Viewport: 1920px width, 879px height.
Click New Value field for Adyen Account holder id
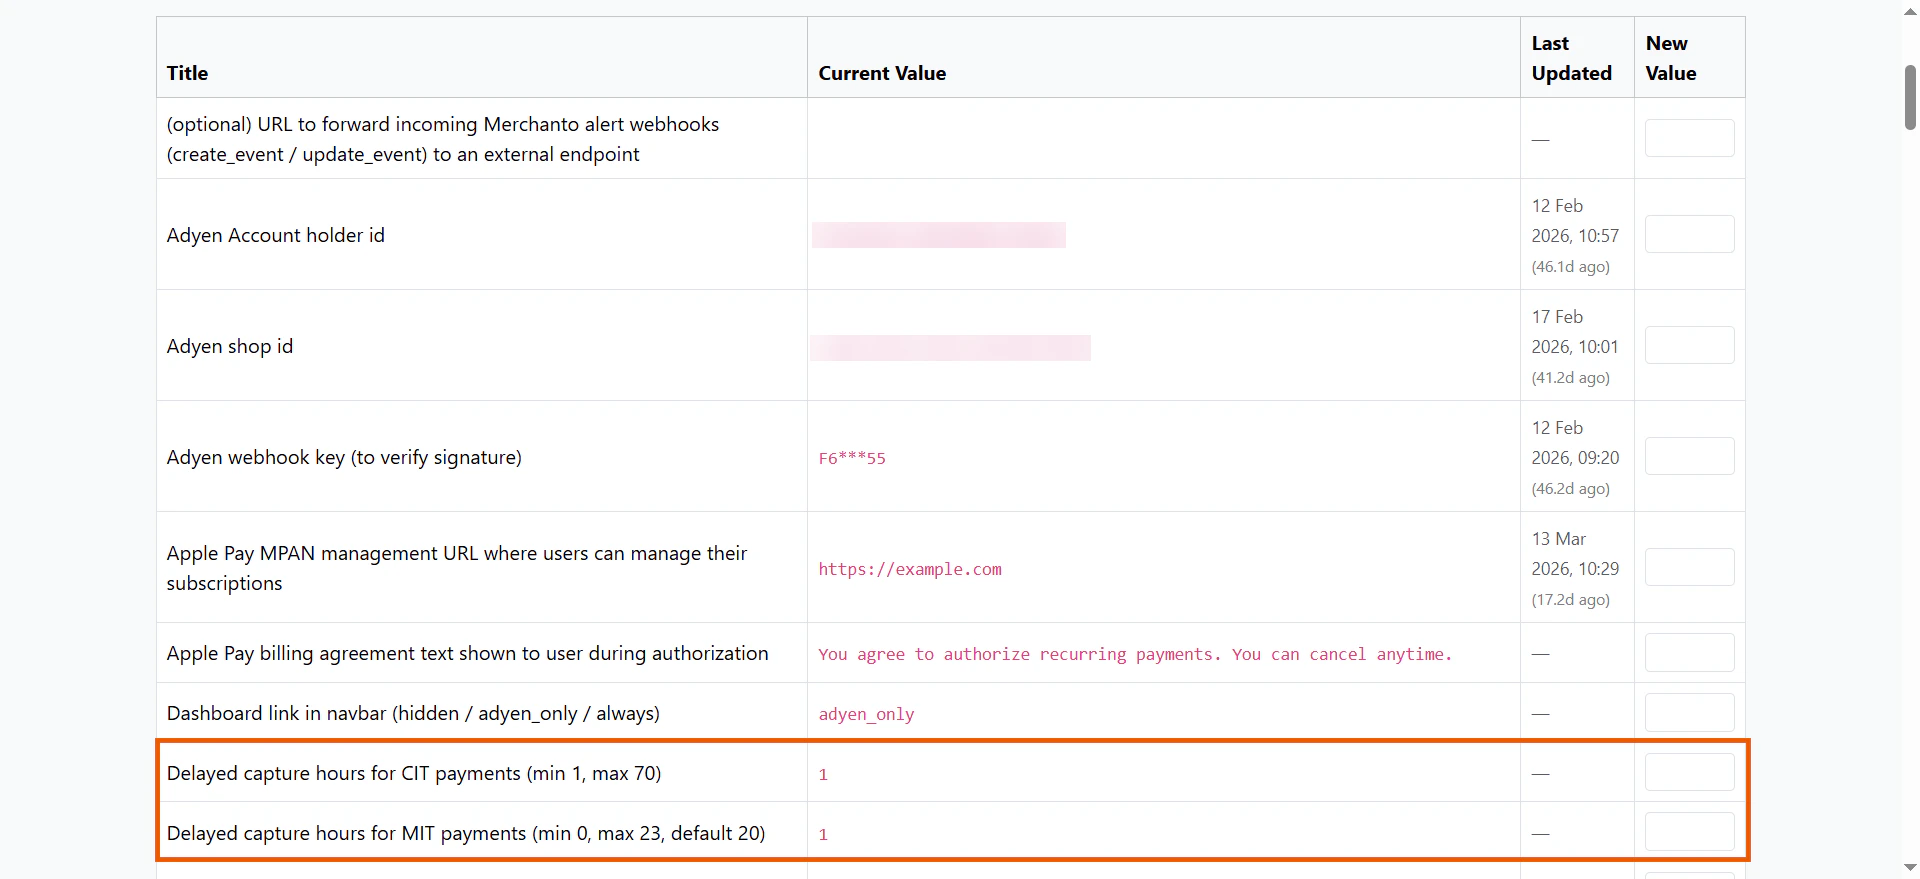pos(1689,234)
